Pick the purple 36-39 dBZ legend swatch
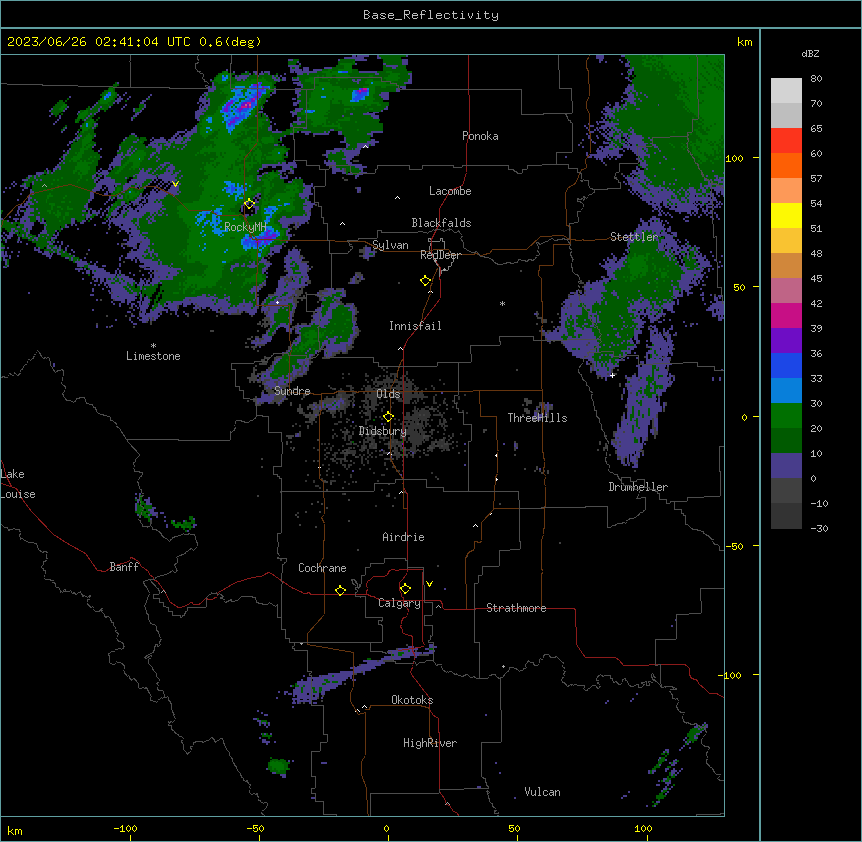Screen dimensions: 862x842 pyautogui.click(x=786, y=341)
